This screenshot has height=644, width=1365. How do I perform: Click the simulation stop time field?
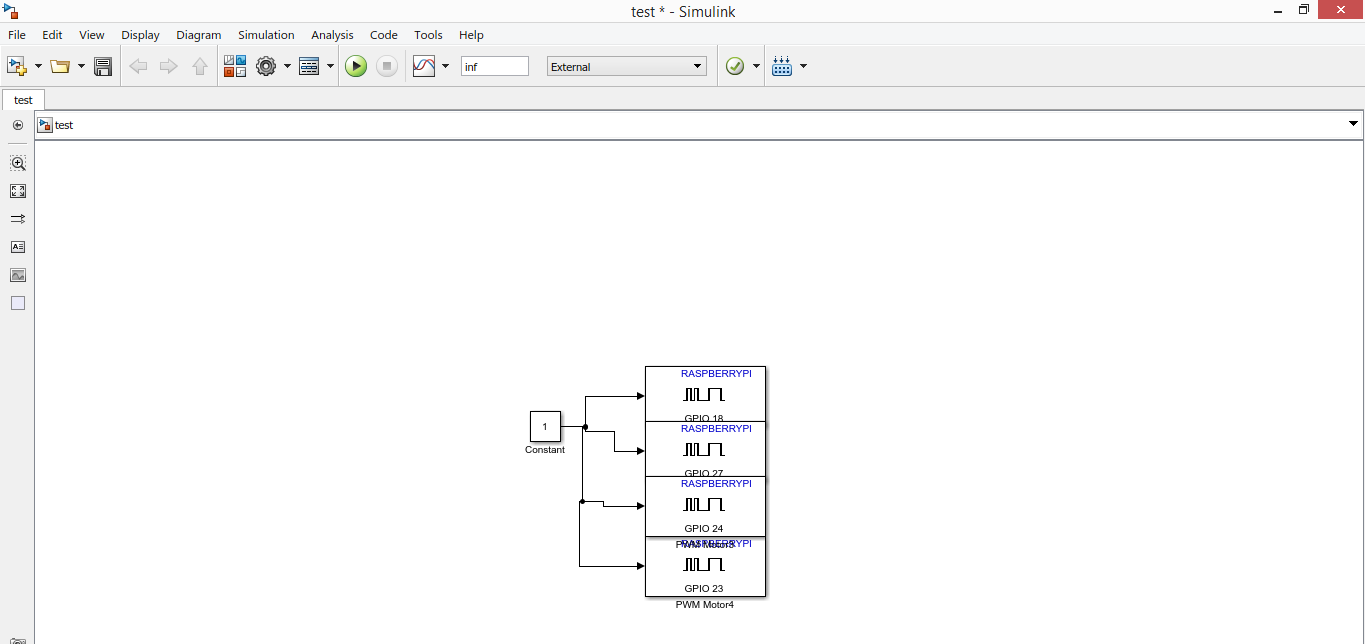494,67
